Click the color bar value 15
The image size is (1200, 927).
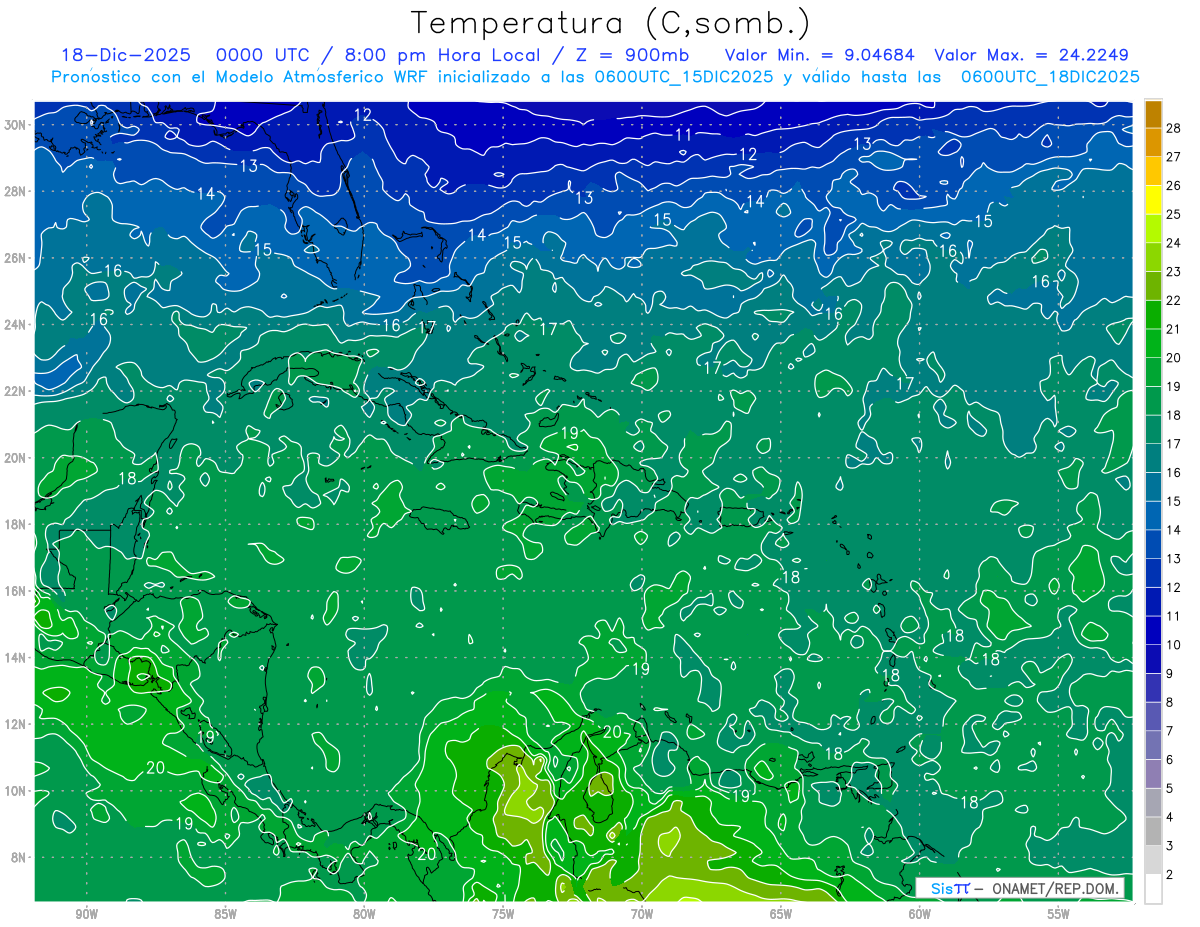click(x=1174, y=501)
